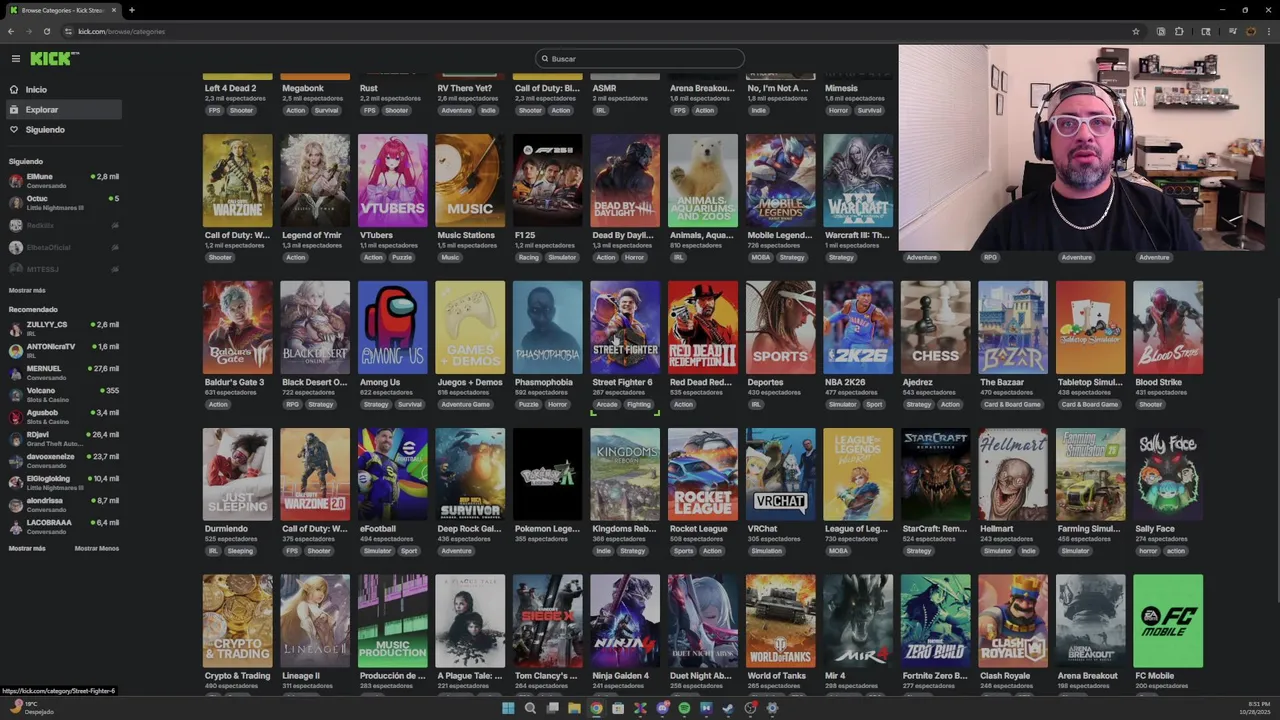1280x720 pixels.
Task: Open Music Stations category thumbnail
Action: pyautogui.click(x=470, y=180)
